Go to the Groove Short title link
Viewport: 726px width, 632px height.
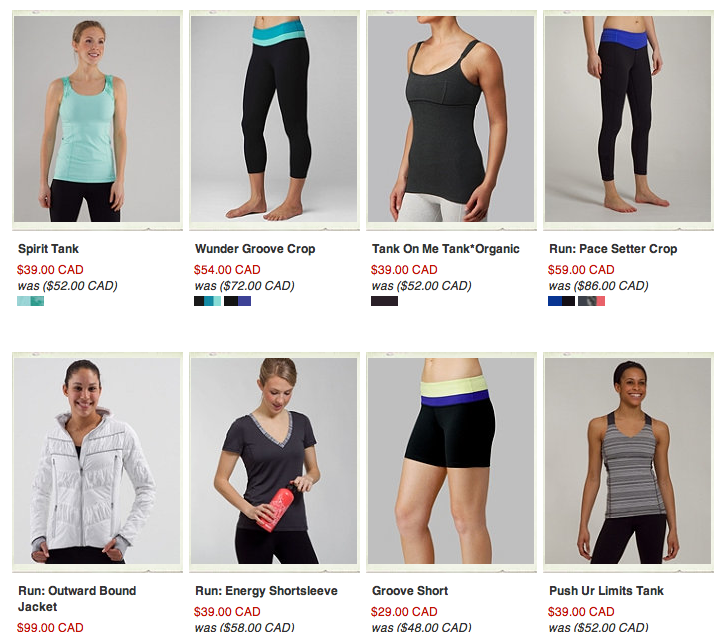410,591
